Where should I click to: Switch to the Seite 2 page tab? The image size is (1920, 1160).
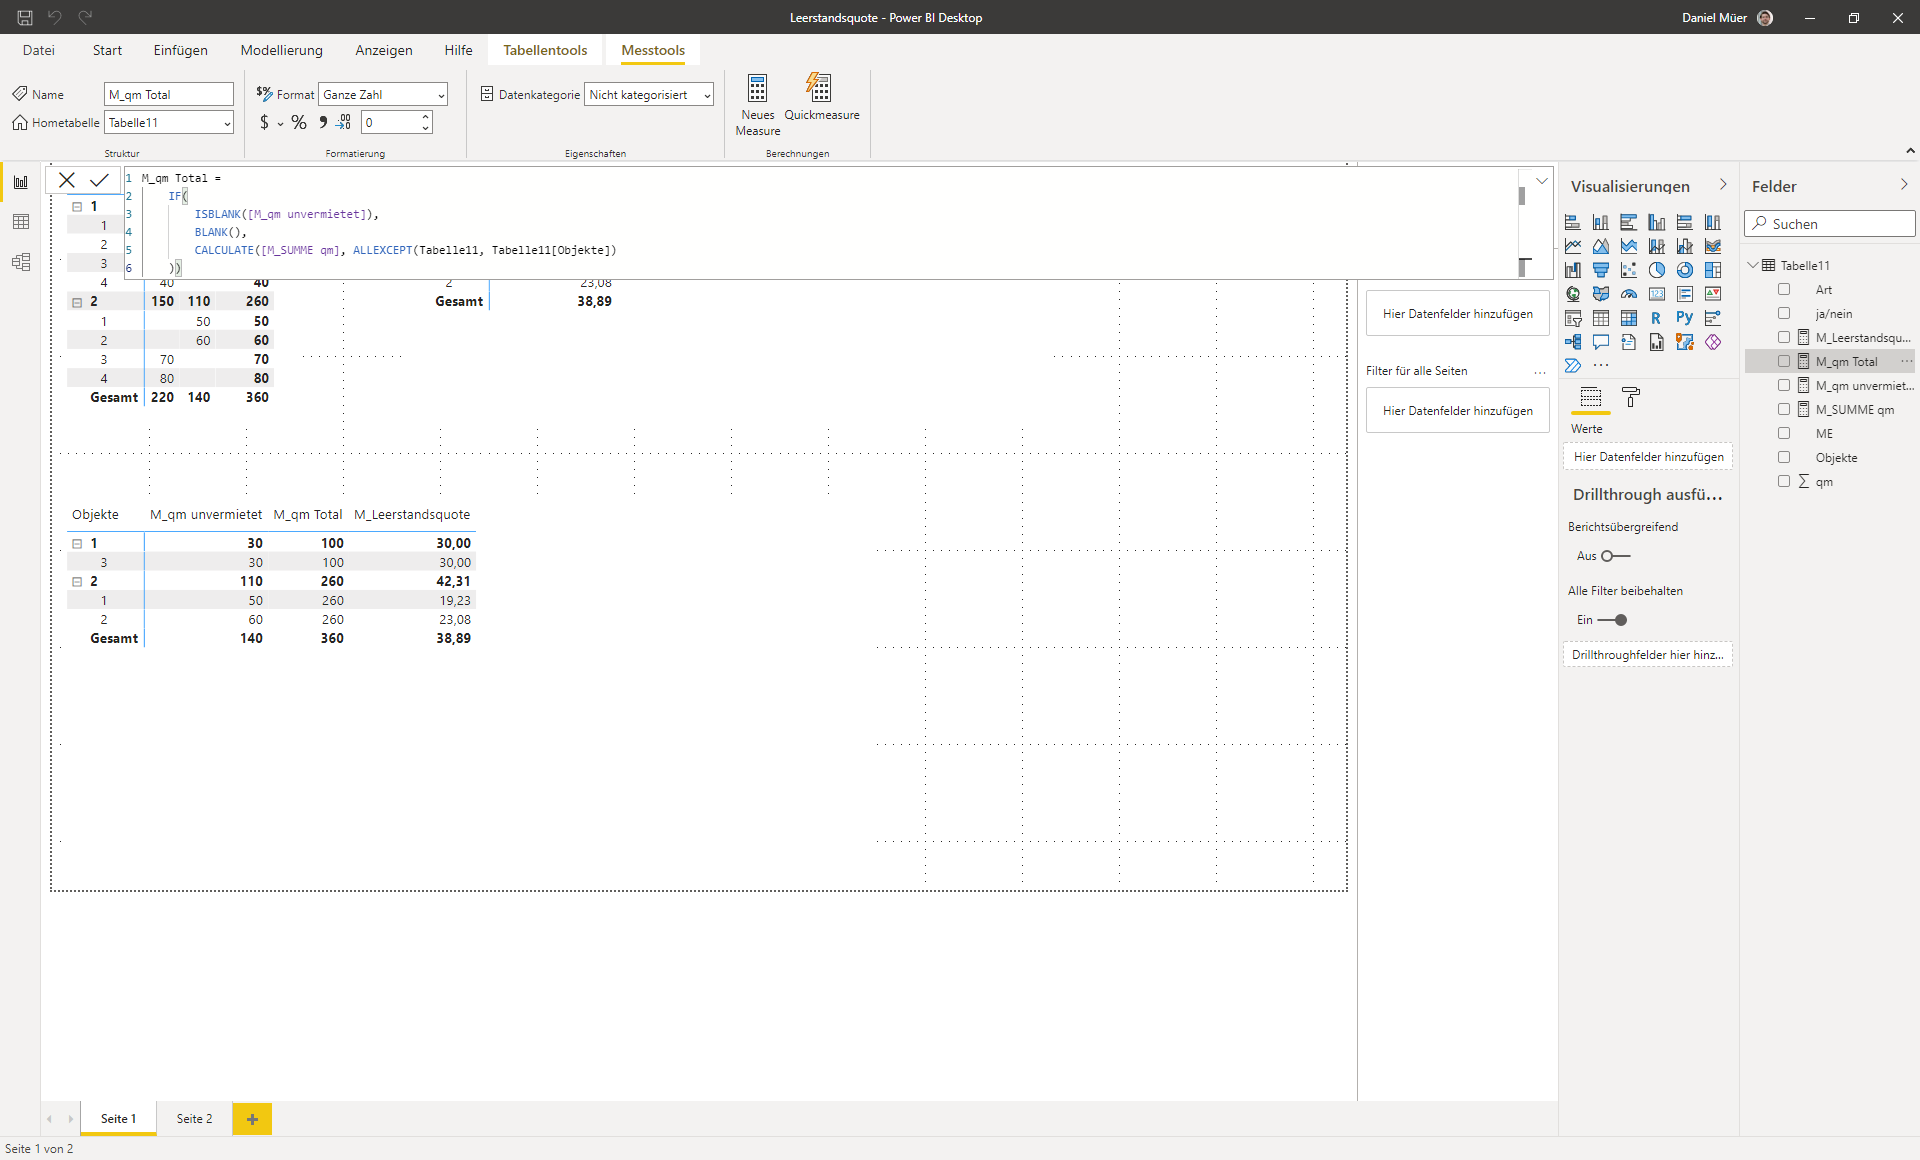point(194,1118)
